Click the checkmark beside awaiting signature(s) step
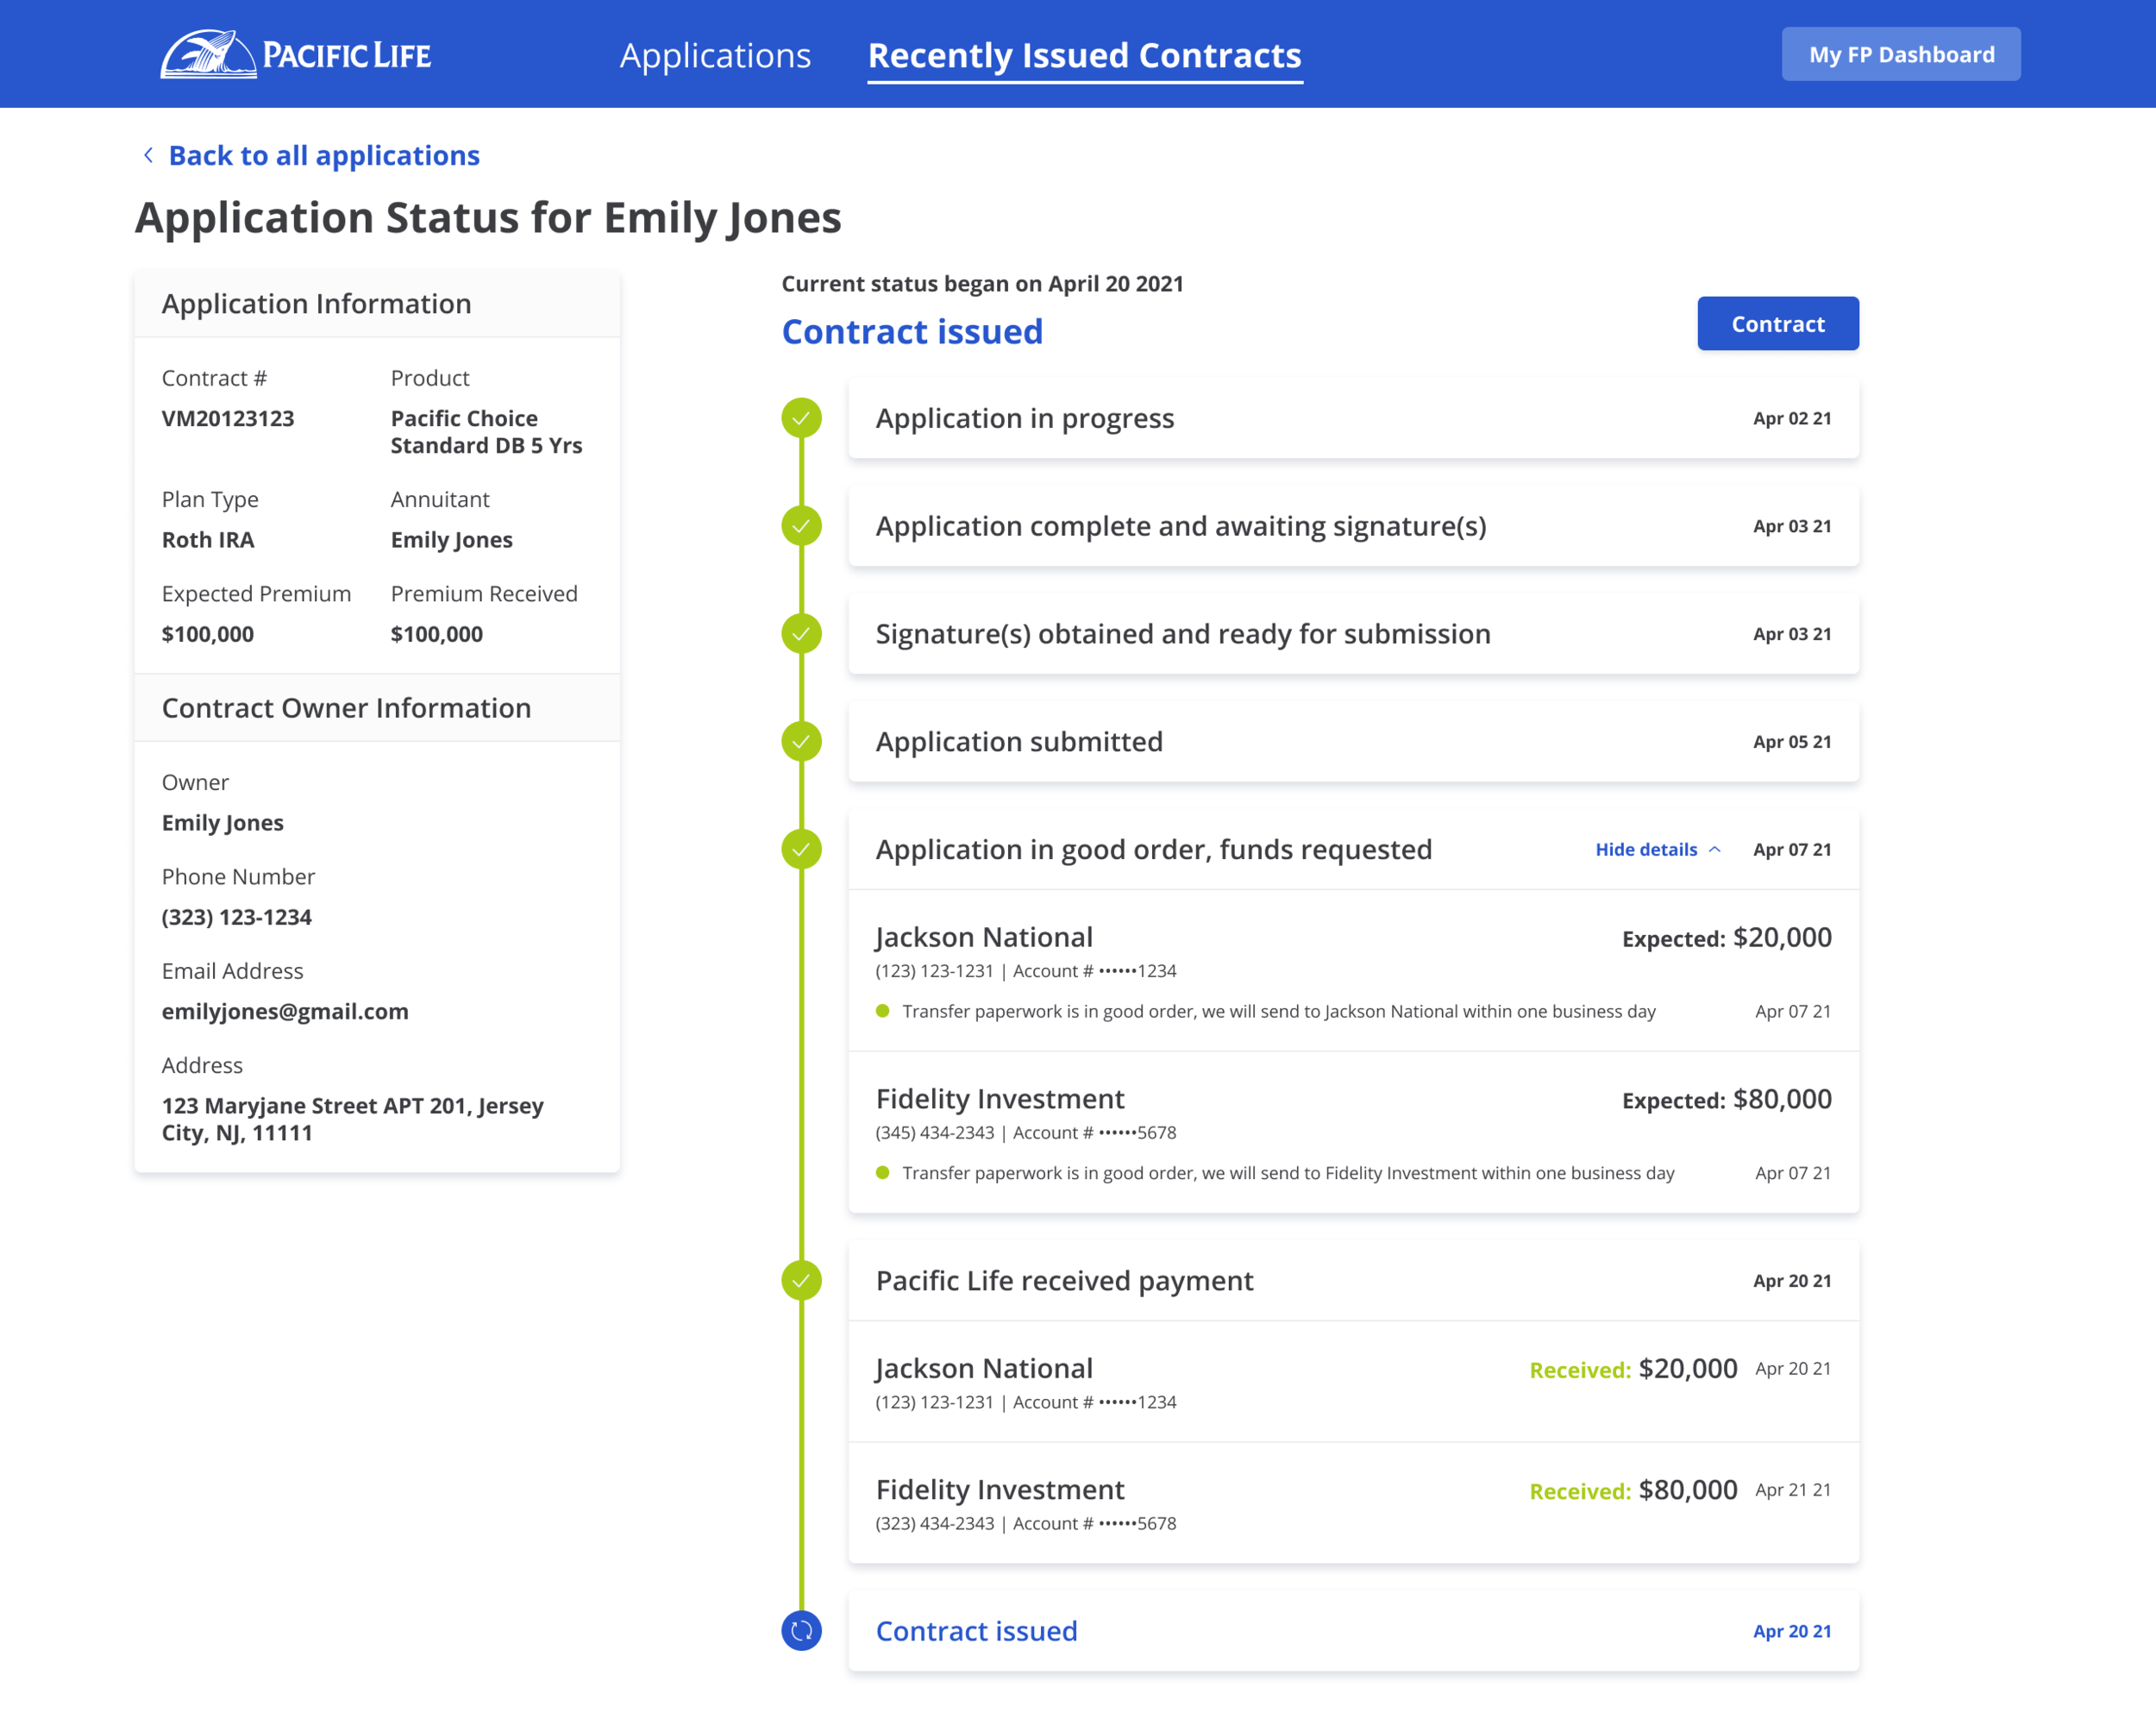Image resolution: width=2156 pixels, height=1725 pixels. pos(801,526)
